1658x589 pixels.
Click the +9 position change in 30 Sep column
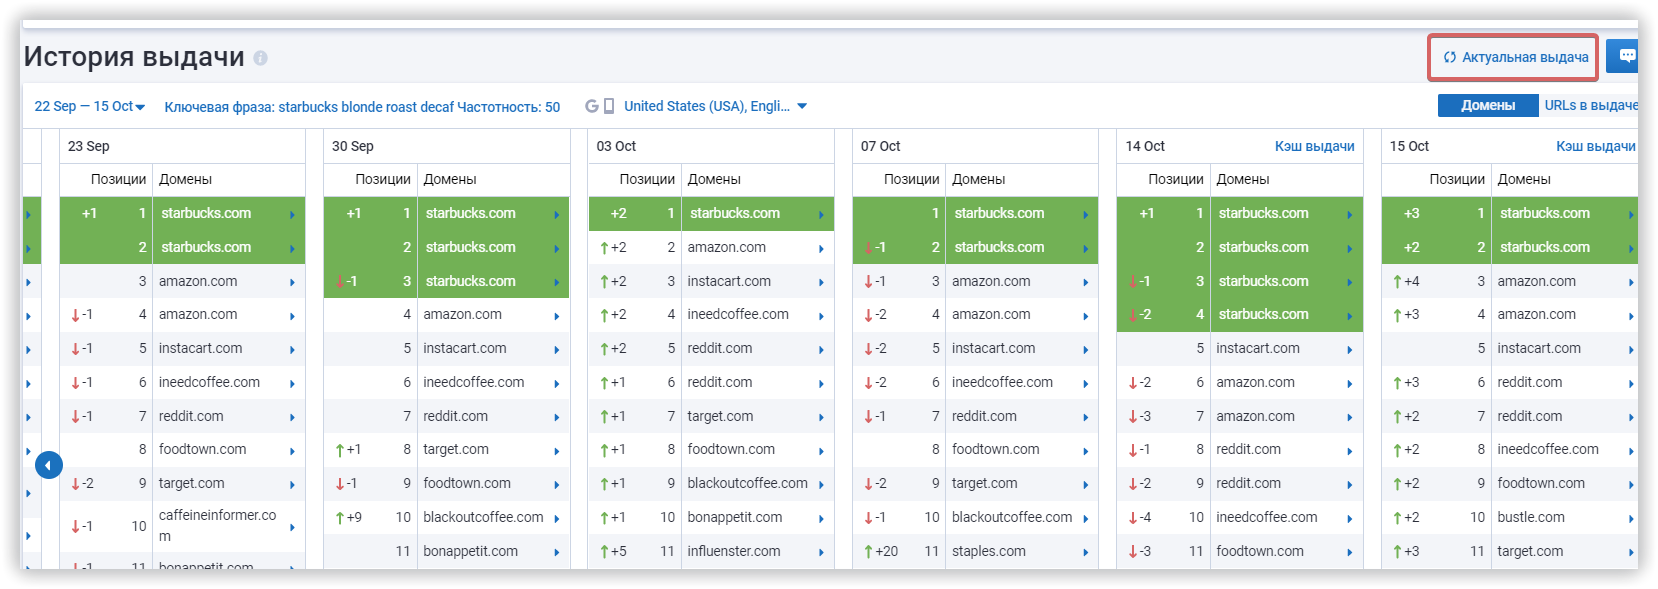pos(349,517)
